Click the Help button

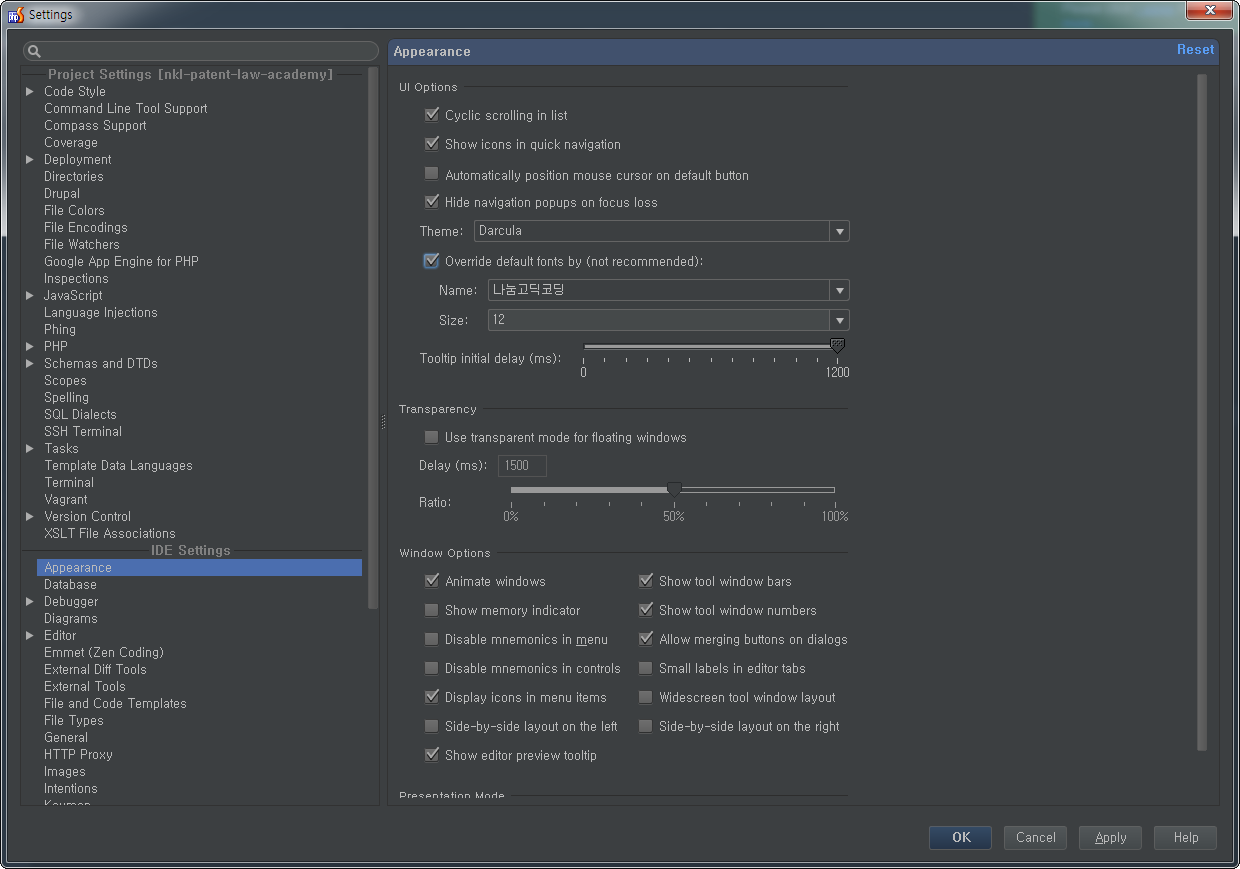[1186, 837]
